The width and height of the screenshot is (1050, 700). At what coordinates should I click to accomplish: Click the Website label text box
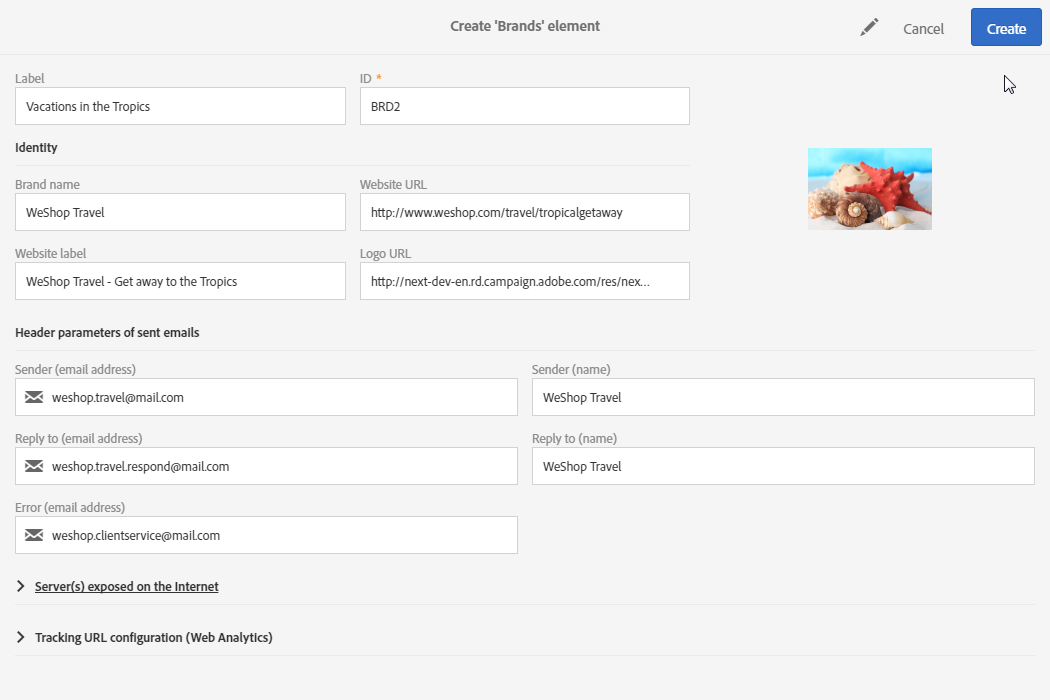click(x=180, y=281)
